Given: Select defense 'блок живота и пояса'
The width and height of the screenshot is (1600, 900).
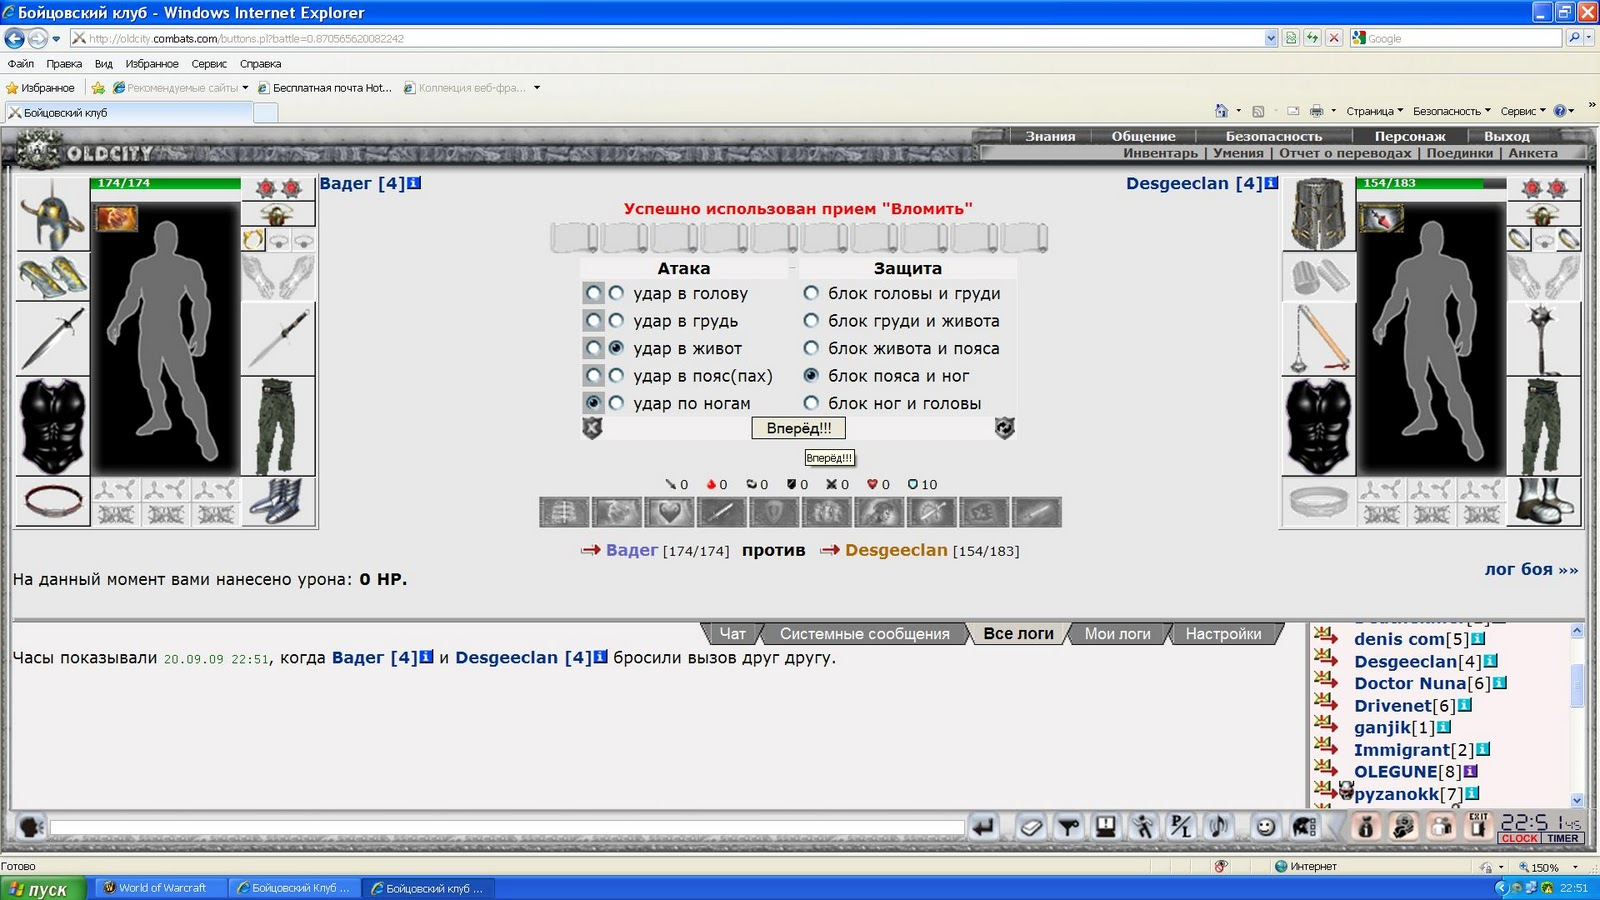Looking at the screenshot, I should (811, 348).
